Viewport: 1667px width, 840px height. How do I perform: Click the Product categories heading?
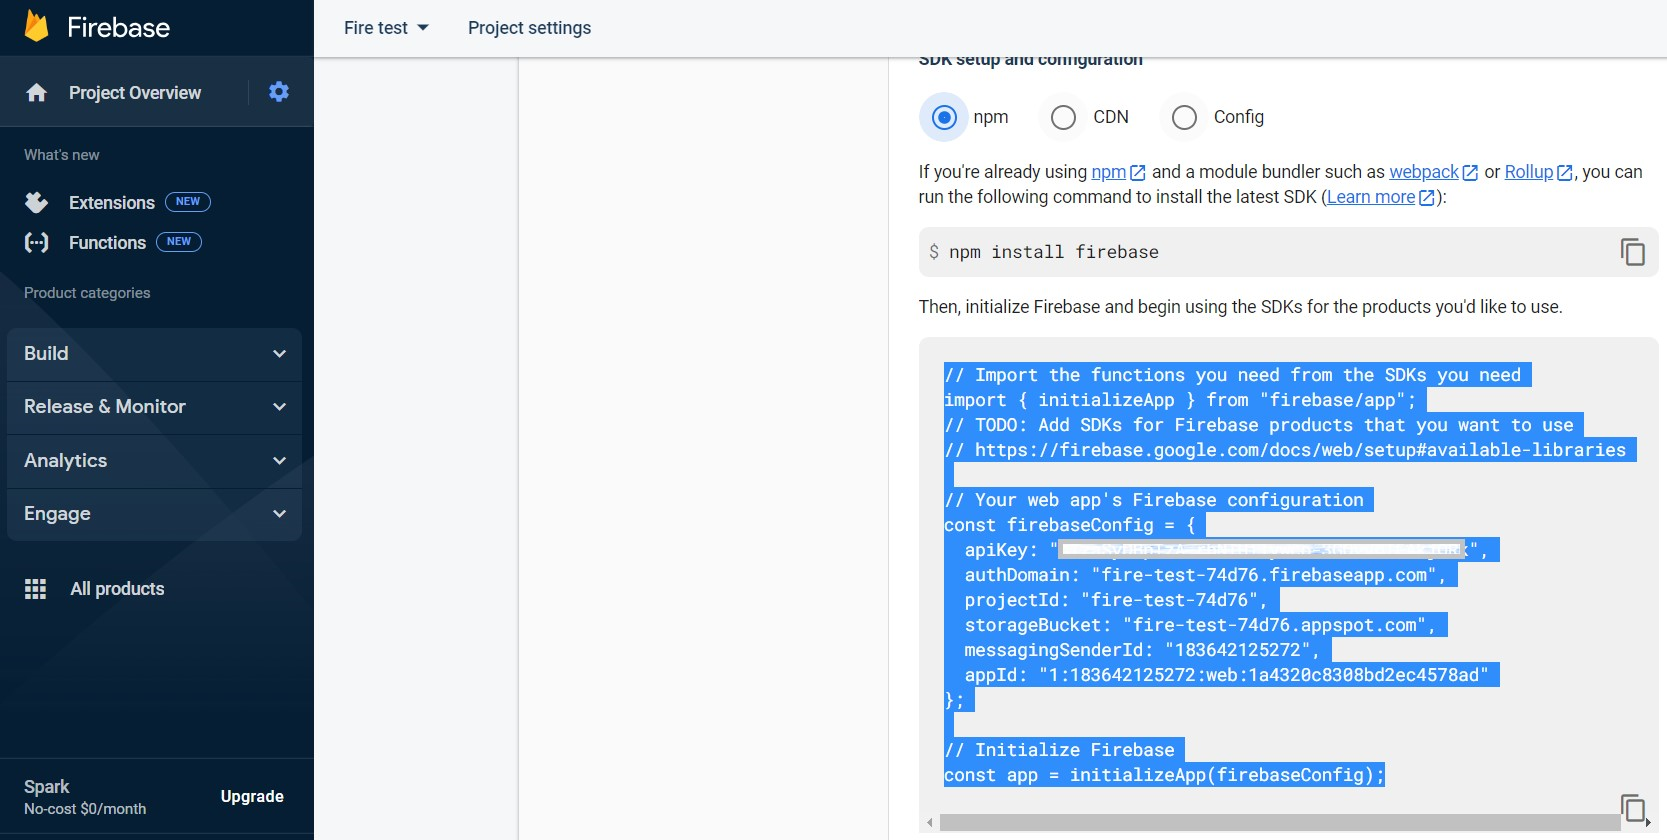[87, 293]
